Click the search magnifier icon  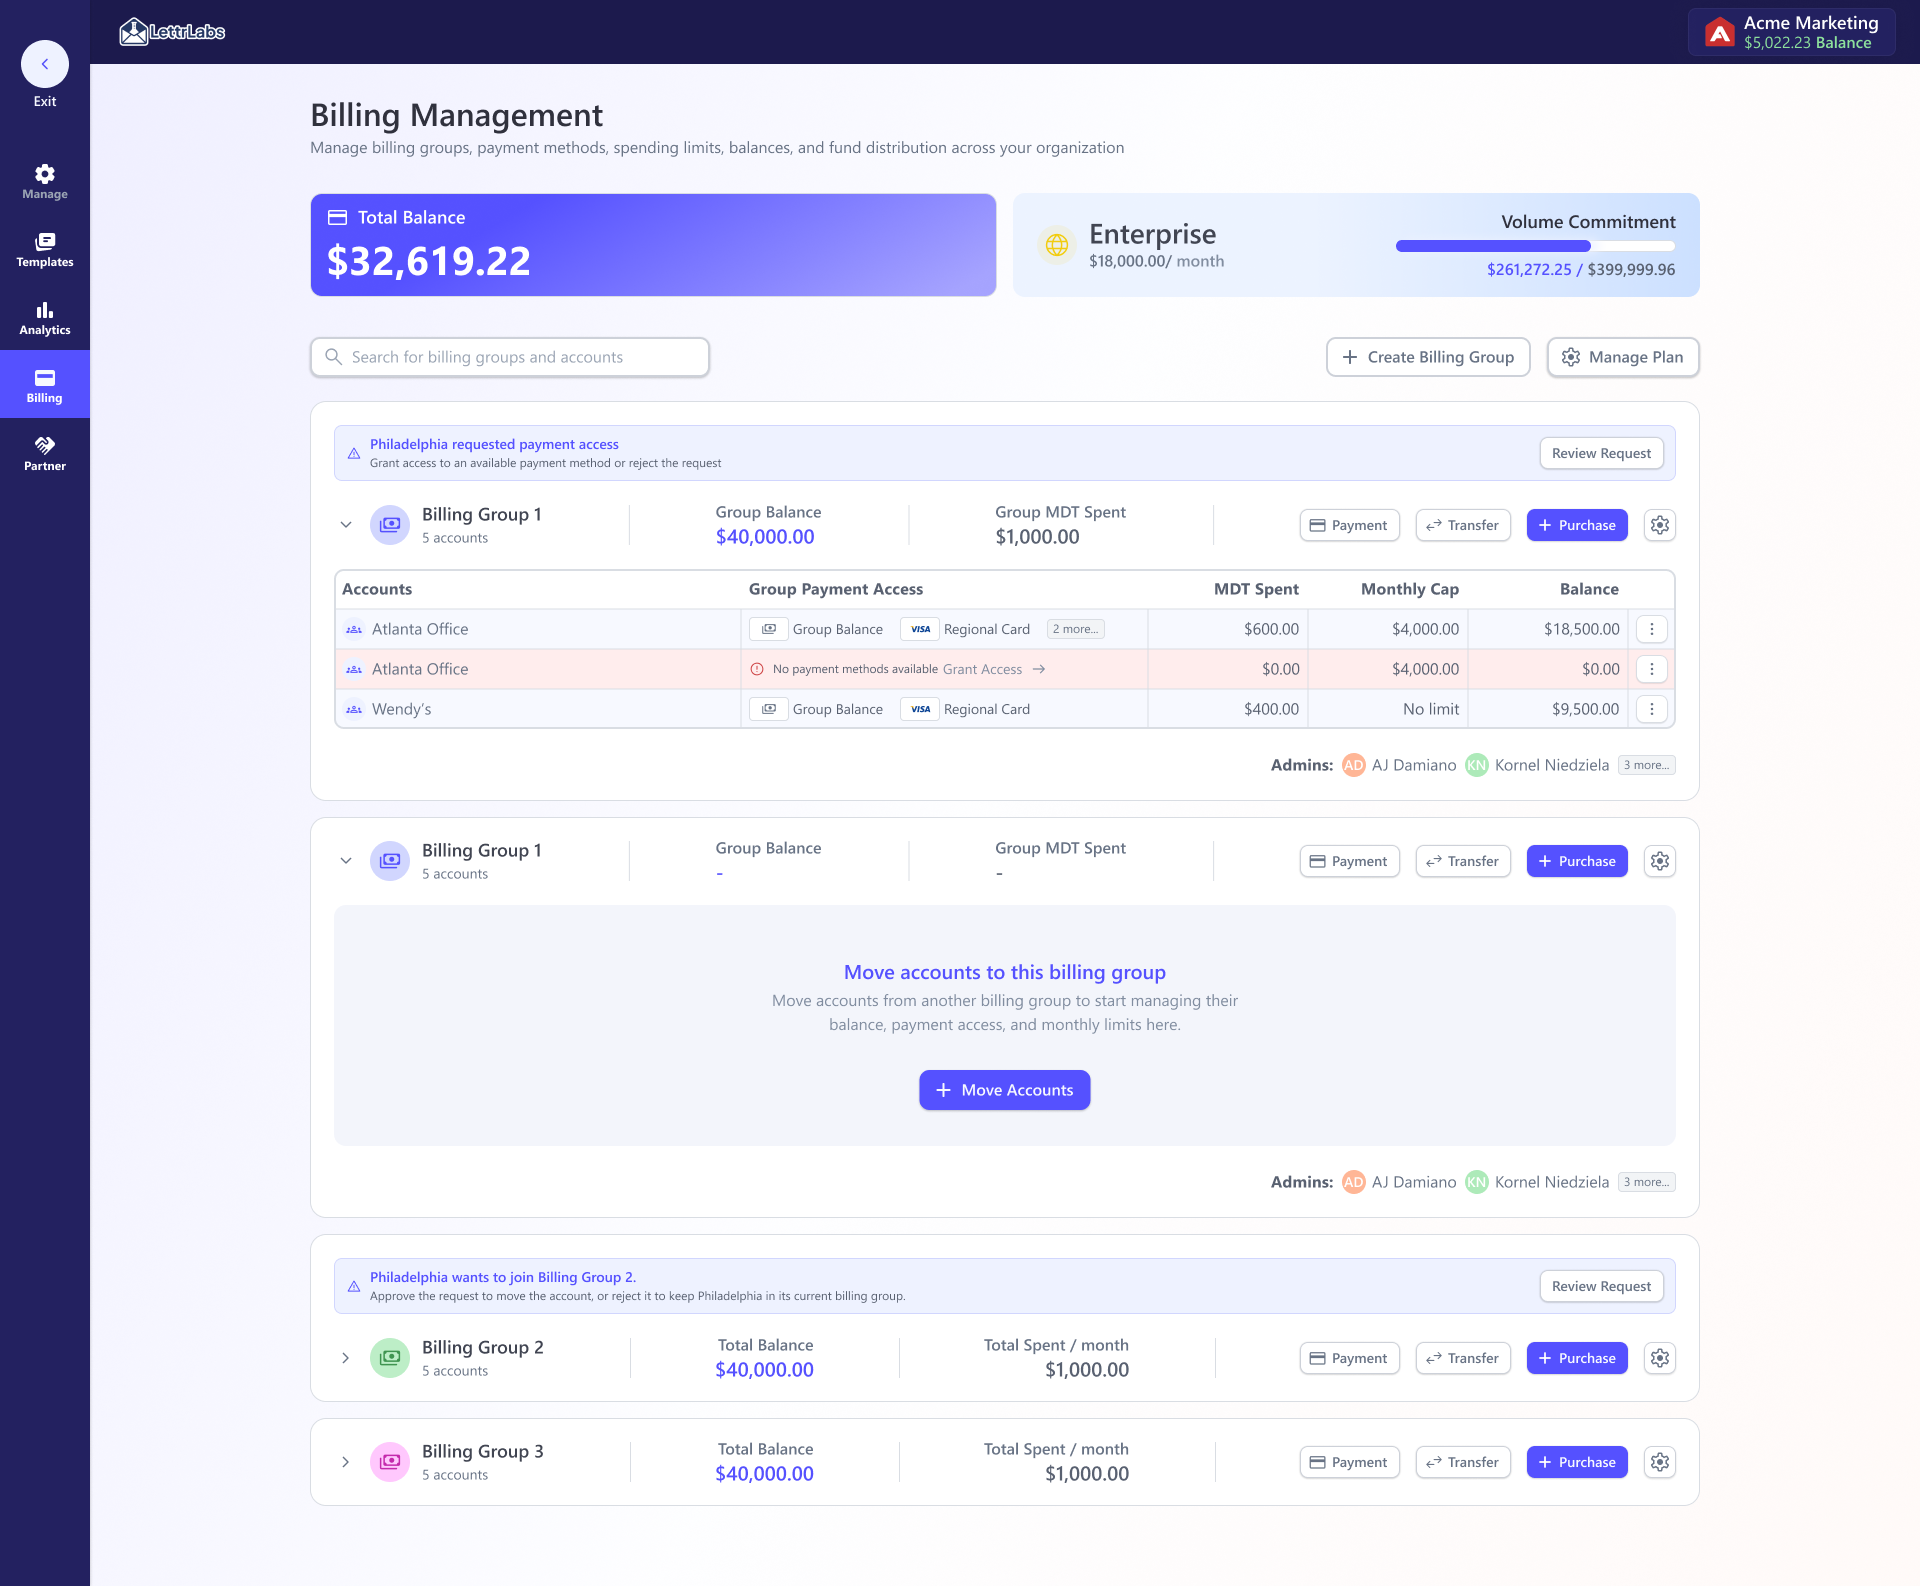334,357
